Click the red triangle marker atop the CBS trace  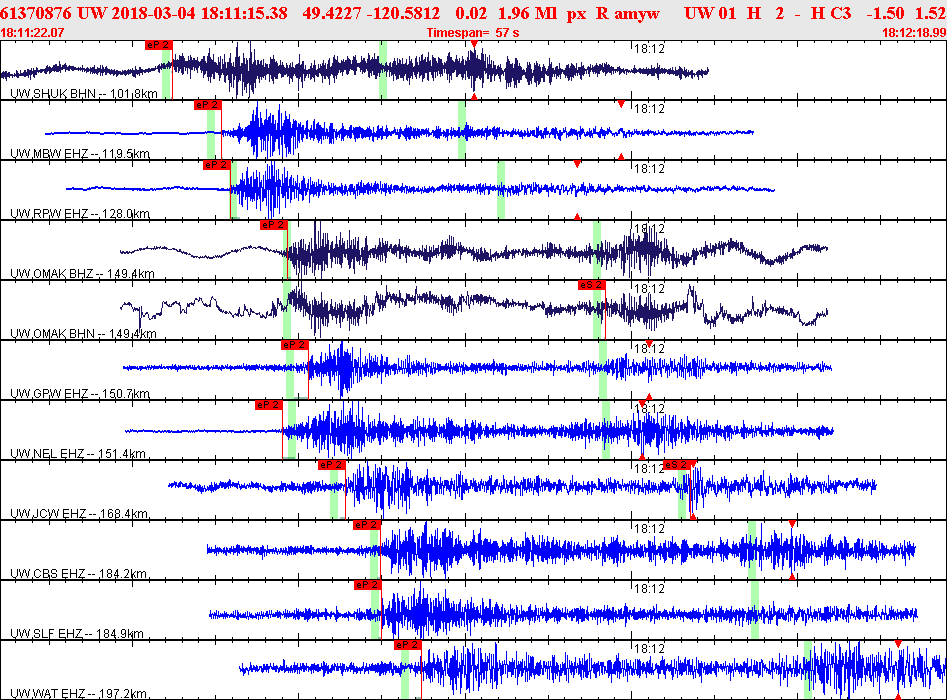tap(792, 524)
